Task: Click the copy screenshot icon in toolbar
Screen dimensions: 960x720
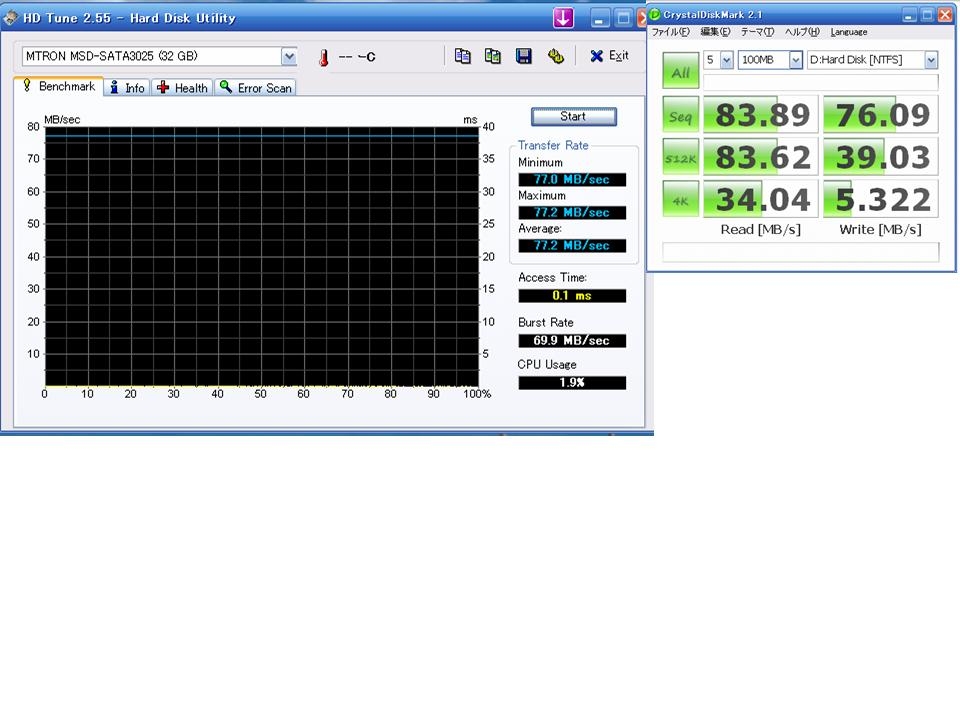Action: pos(493,56)
